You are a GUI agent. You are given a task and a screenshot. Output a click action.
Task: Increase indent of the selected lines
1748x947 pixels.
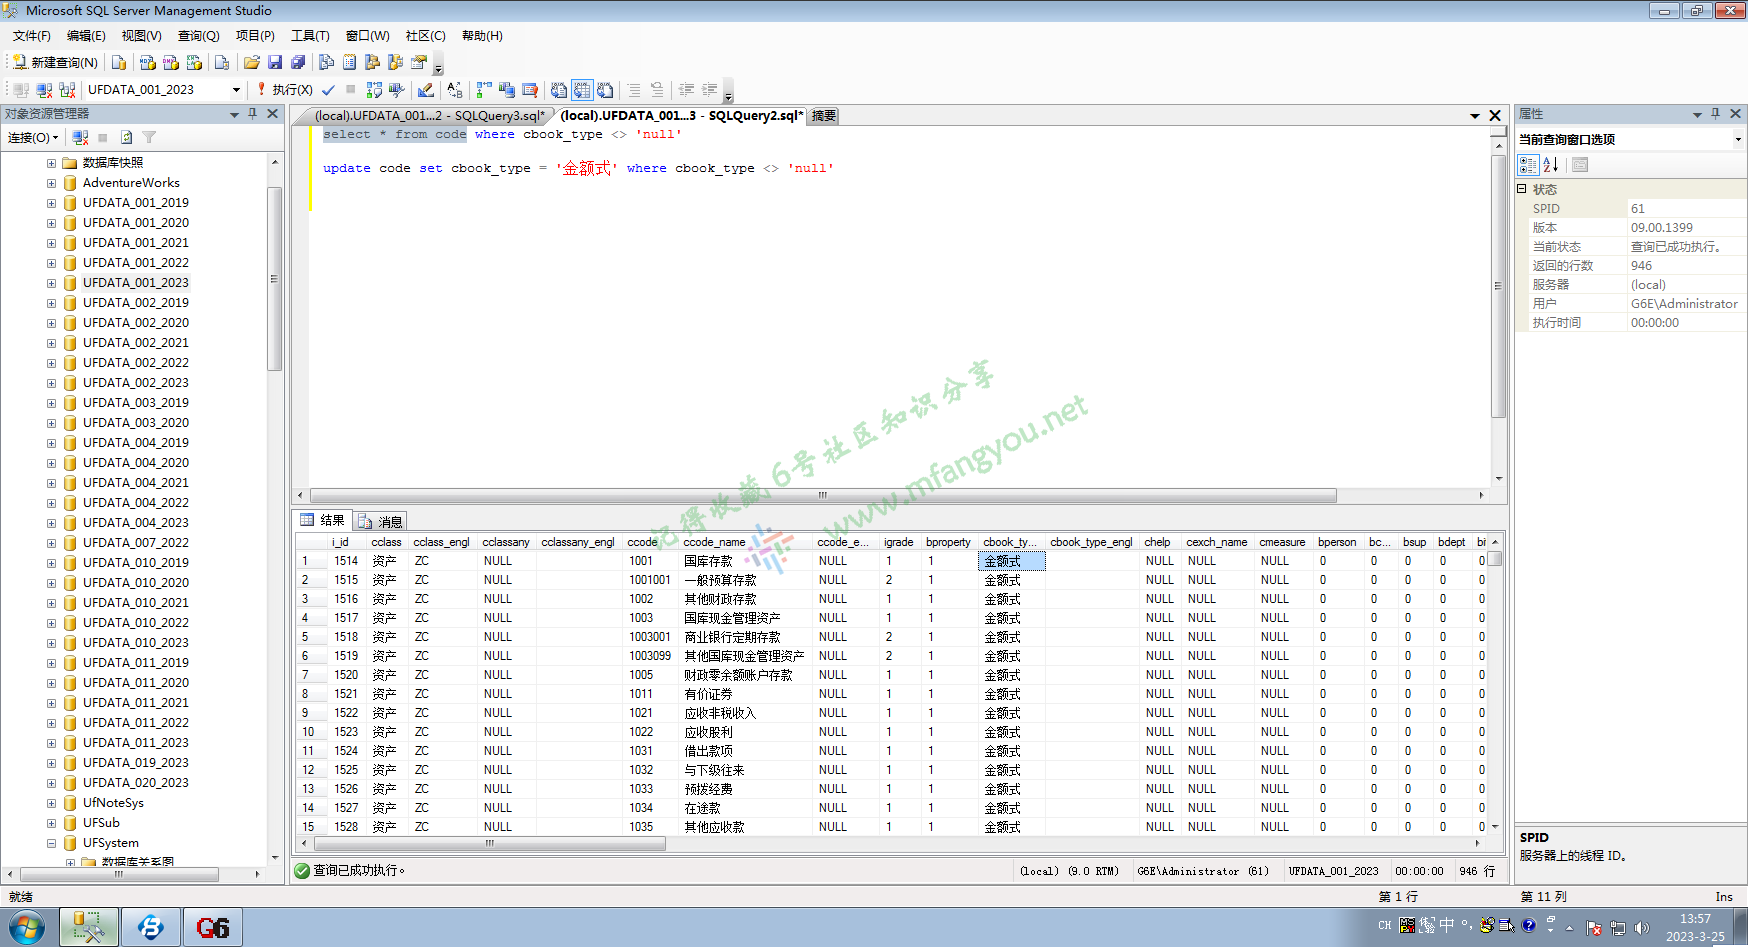[x=709, y=89]
